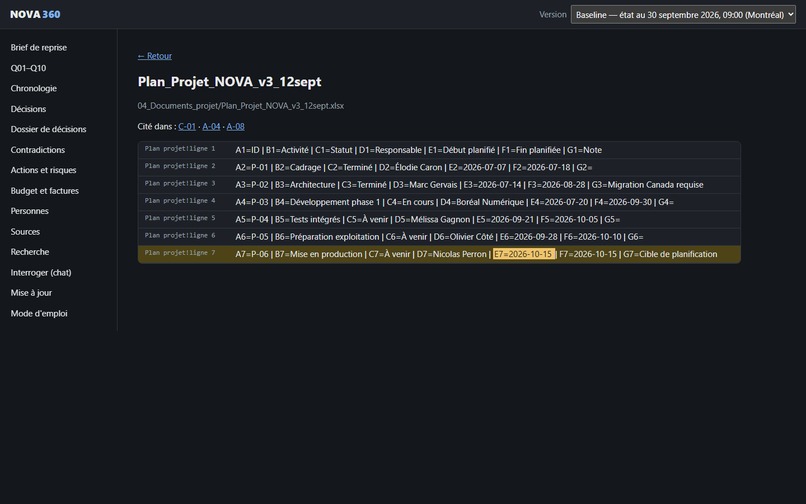
Task: Click the Plan_Projet_NOVA_v3_12sept title
Action: click(229, 82)
